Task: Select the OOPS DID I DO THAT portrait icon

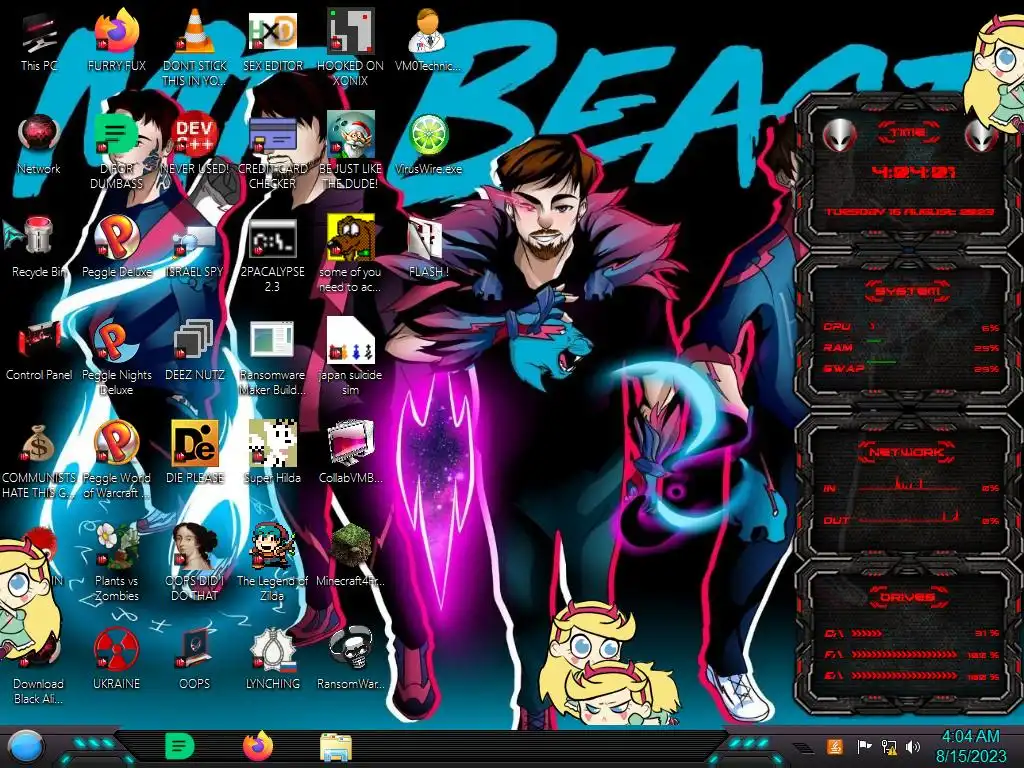Action: pos(194,562)
